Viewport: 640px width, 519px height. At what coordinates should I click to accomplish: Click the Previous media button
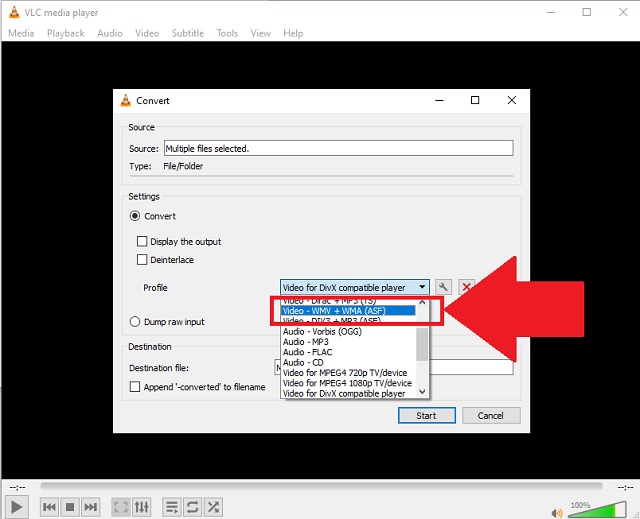[49, 507]
